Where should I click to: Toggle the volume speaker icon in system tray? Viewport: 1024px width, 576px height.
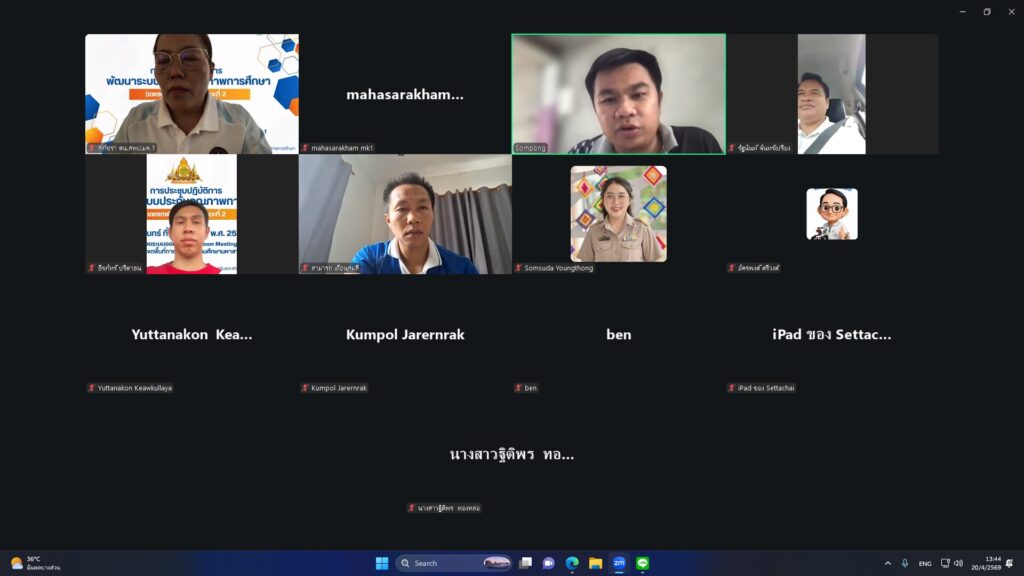click(x=958, y=563)
